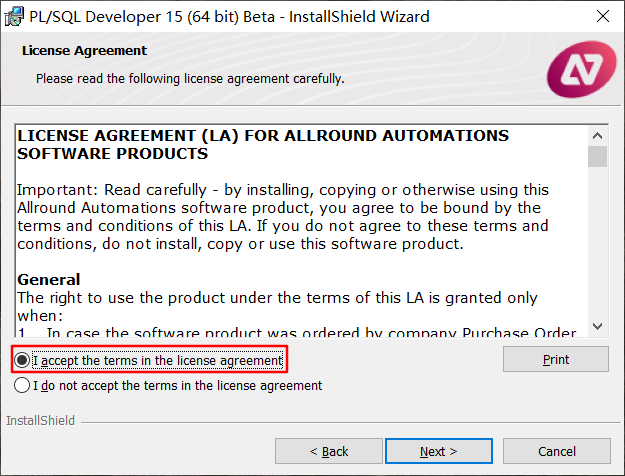Click the Allround Automations logo
The width and height of the screenshot is (625, 476).
[582, 69]
